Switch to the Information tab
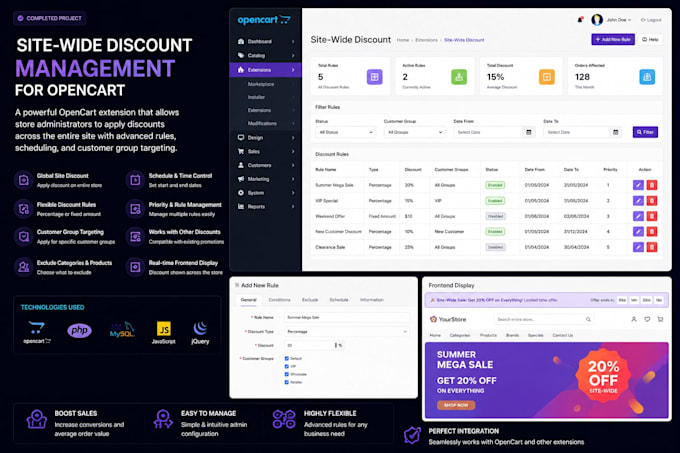Viewport: 680px width, 453px height. [372, 300]
